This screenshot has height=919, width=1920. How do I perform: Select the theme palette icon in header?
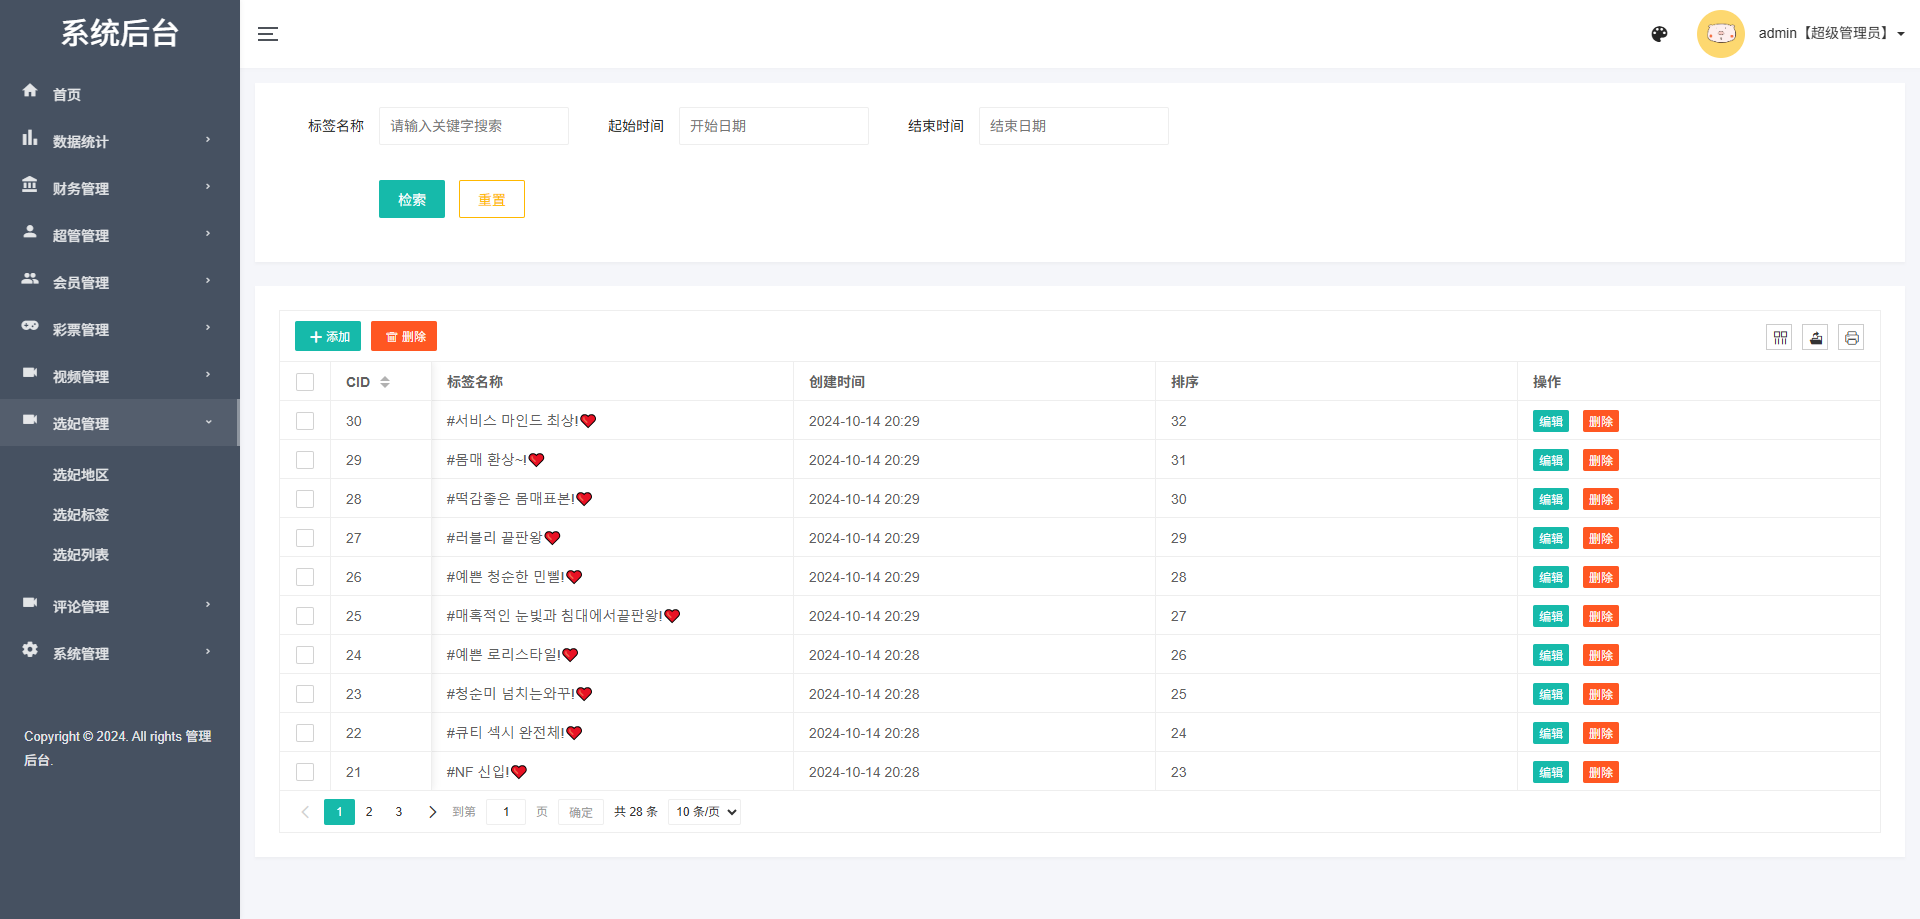pyautogui.click(x=1659, y=33)
